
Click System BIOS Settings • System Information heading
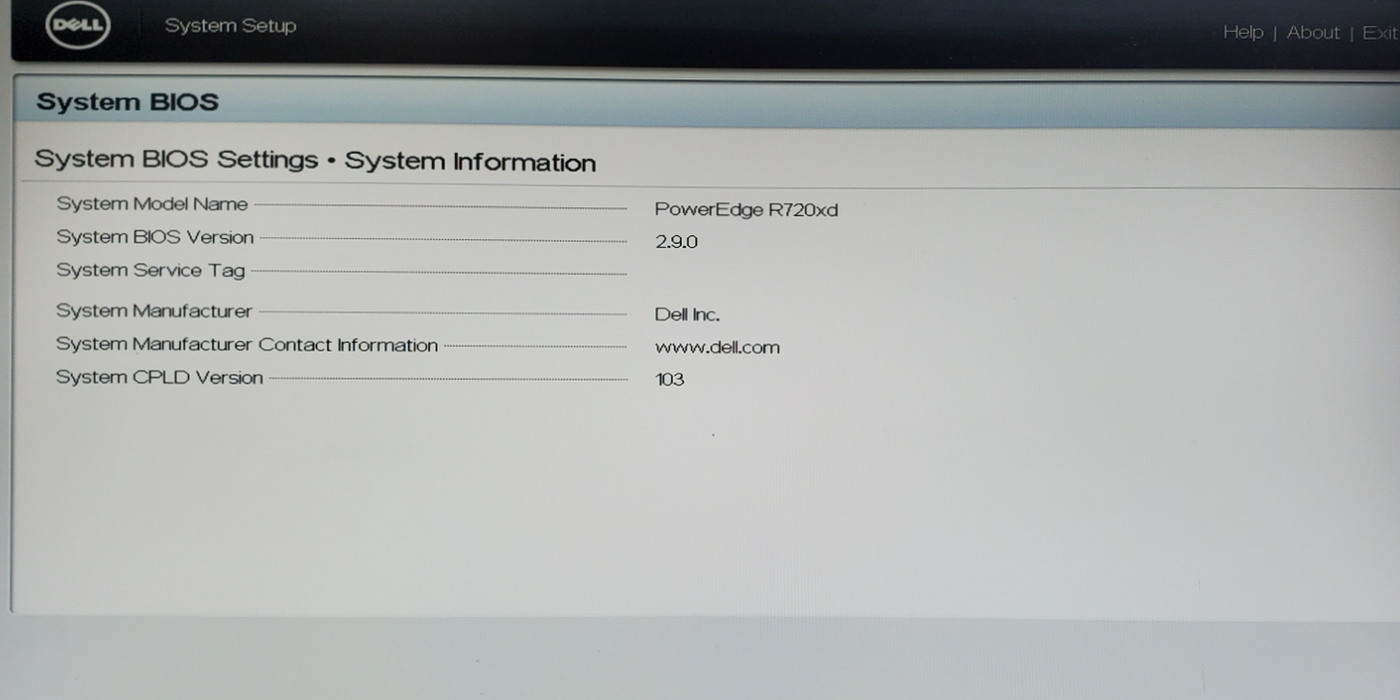(315, 160)
